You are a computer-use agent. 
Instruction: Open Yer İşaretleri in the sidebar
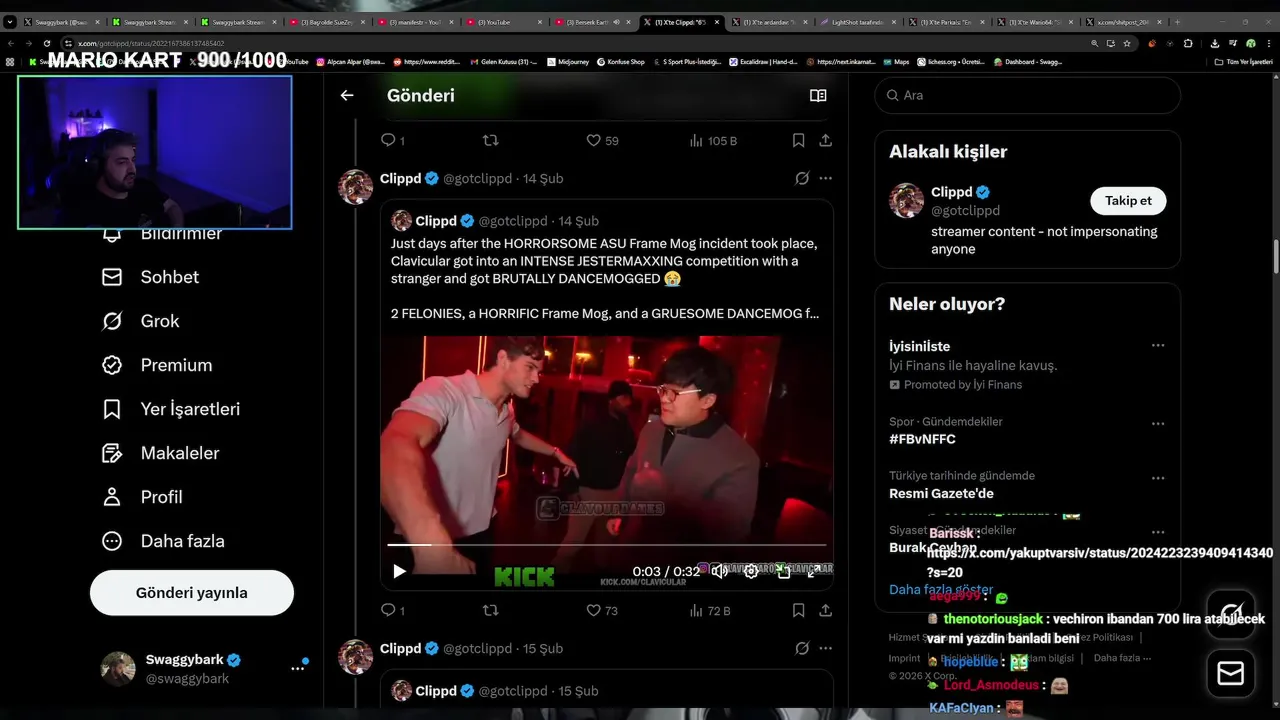pos(171,409)
